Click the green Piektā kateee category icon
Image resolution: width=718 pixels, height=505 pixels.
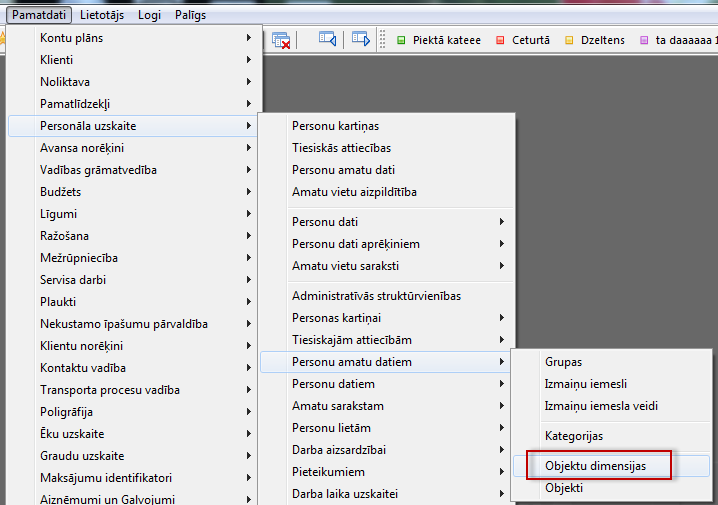pyautogui.click(x=401, y=40)
